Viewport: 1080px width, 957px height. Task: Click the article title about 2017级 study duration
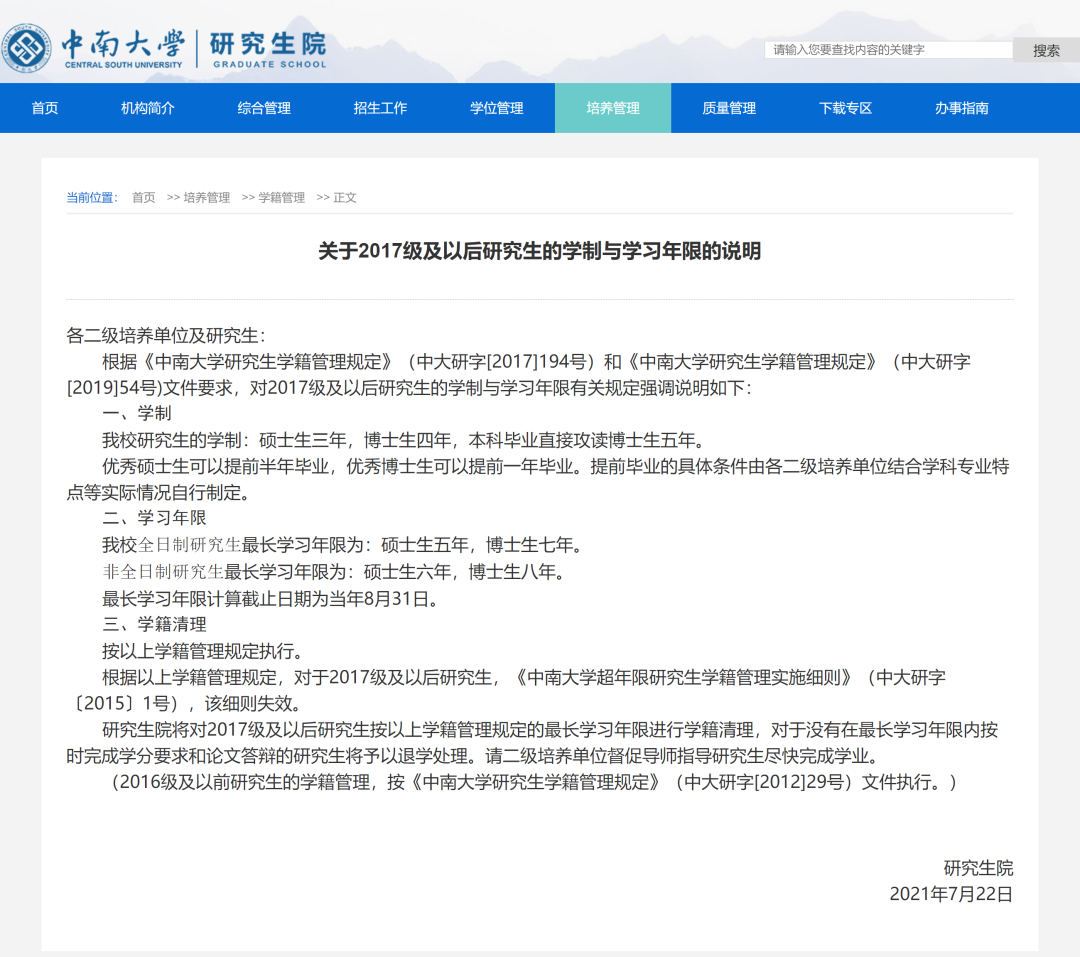point(539,252)
